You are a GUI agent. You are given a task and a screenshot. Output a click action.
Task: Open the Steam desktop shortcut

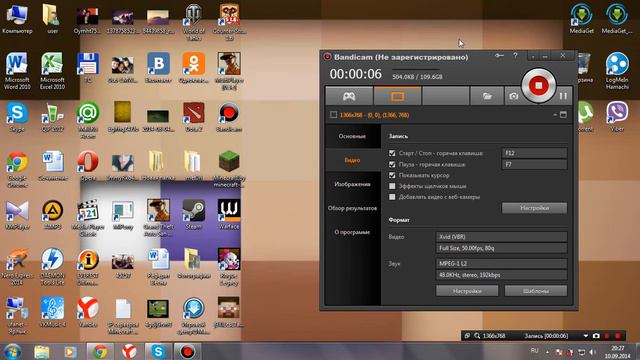click(x=193, y=214)
